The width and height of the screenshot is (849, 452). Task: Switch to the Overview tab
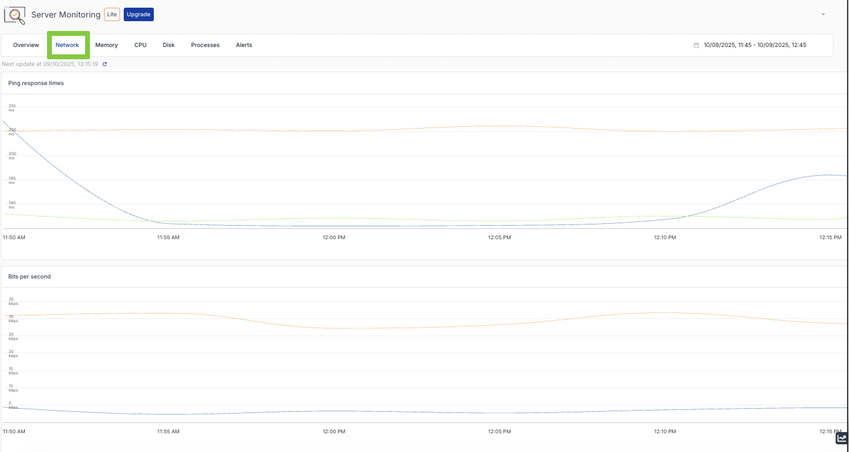tap(26, 45)
